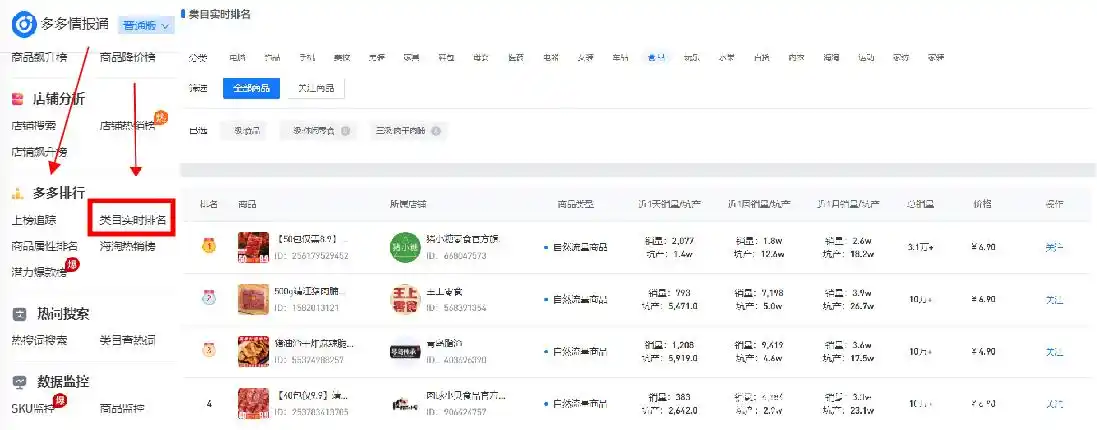Open the 【50包仅需8.9】 product thumbnail
This screenshot has height=430, width=1097.
click(253, 247)
